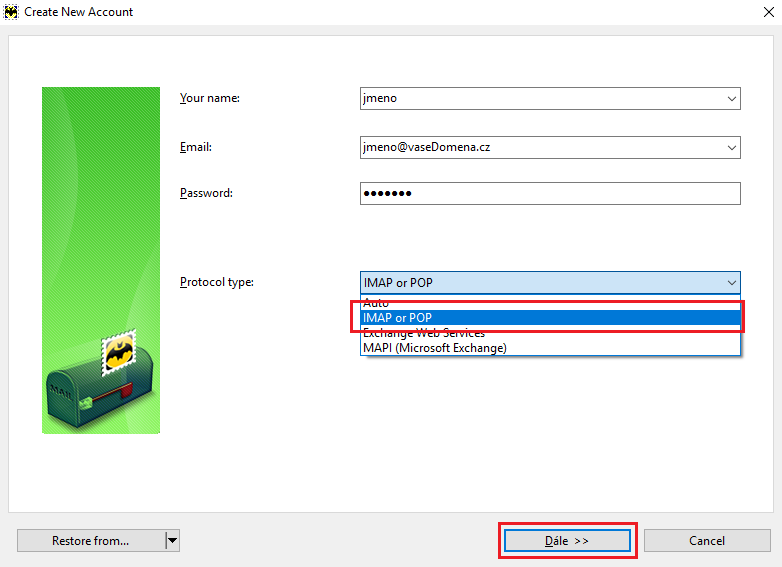
Task: Click the Protocol type label
Action: [x=217, y=282]
